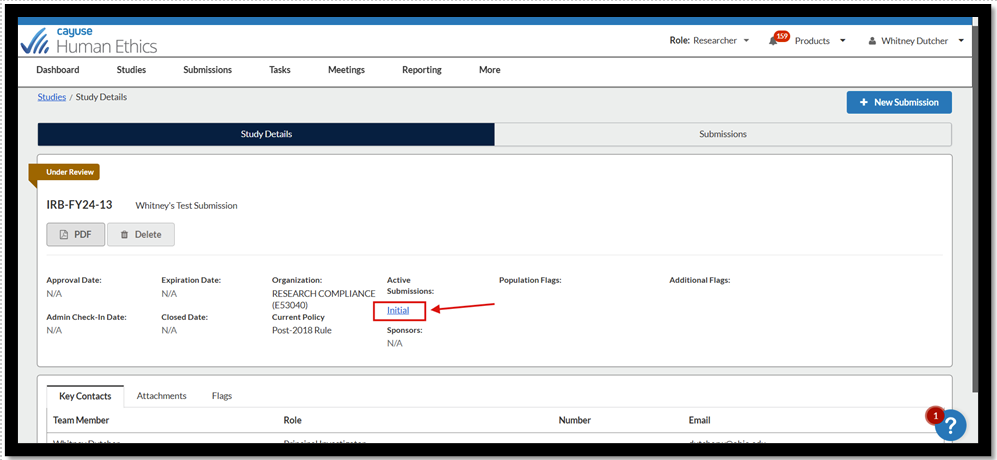997x460 pixels.
Task: Open the More menu item
Action: pos(490,70)
